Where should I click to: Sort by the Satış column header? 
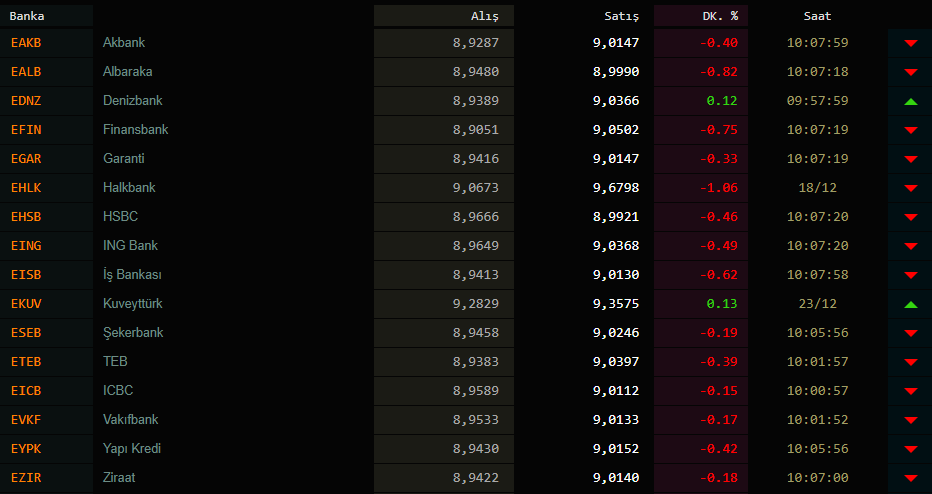pyautogui.click(x=621, y=16)
